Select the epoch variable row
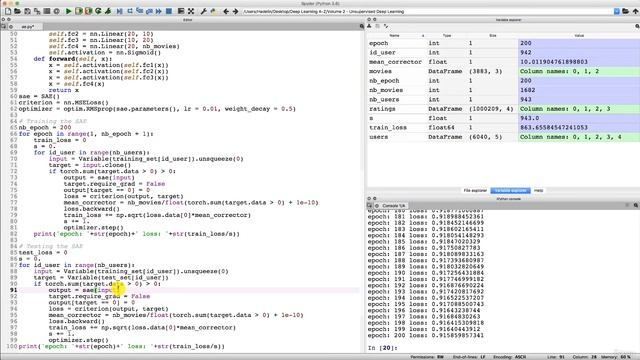The height and width of the screenshot is (360, 640). coord(503,43)
